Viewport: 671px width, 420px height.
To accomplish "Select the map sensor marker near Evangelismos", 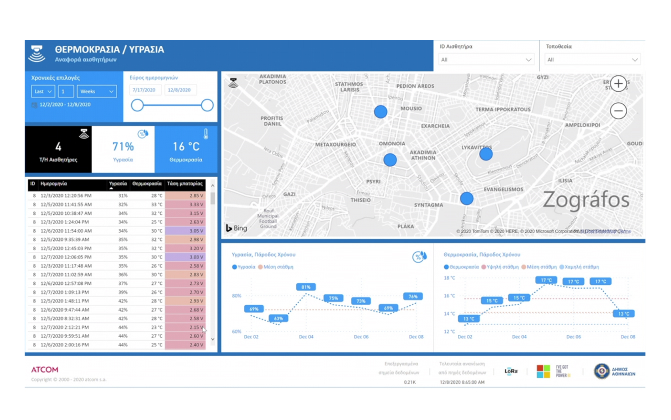I will pyautogui.click(x=466, y=198).
